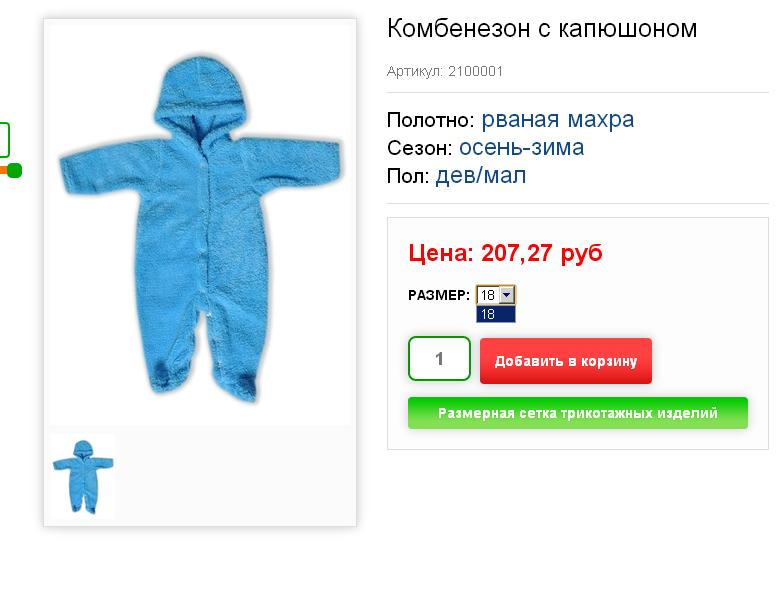Grab the green round slider handle
Screen dimensions: 778x604
tap(14, 170)
